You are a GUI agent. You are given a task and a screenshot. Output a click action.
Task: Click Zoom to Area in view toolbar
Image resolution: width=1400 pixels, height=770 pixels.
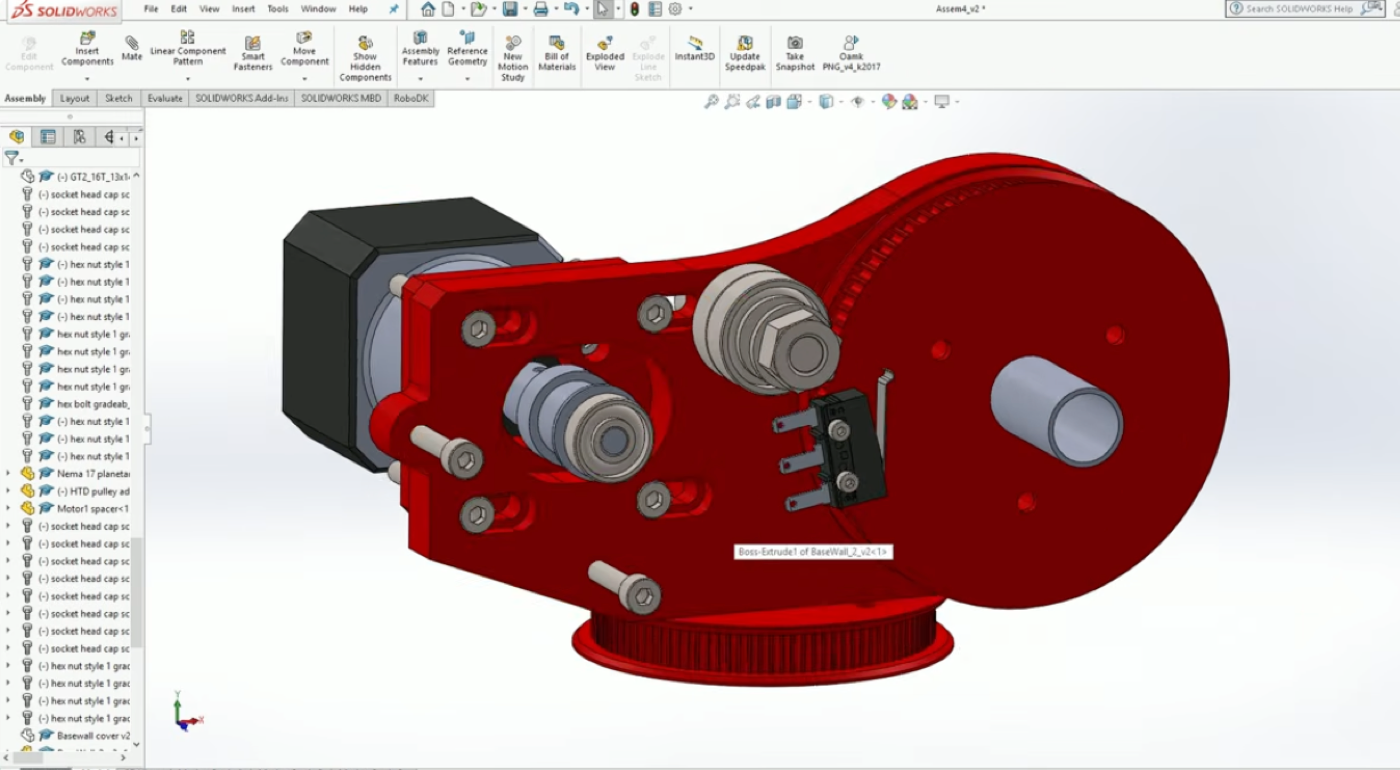[x=733, y=101]
